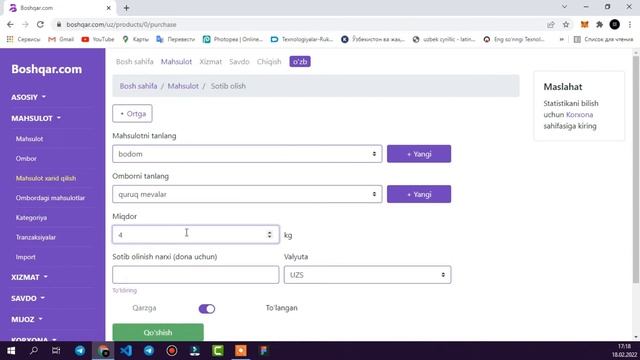Open Tranzaksiyalar in the sidebar
This screenshot has width=640, height=360.
coord(36,237)
